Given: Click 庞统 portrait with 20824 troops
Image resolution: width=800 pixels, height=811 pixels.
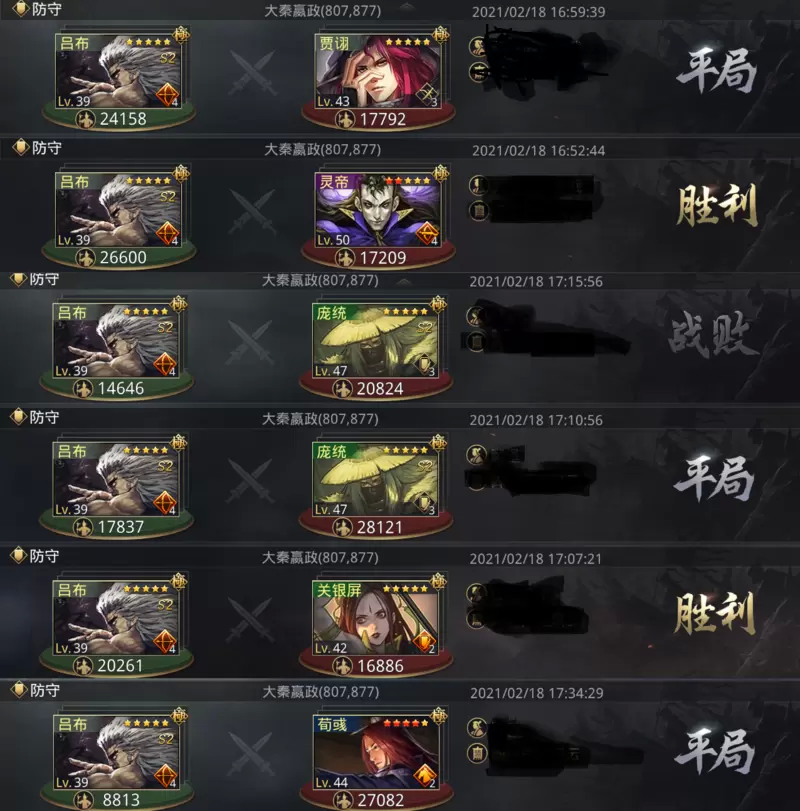Looking at the screenshot, I should [376, 341].
